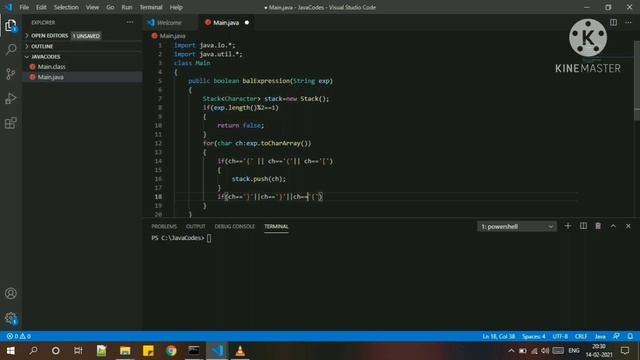This screenshot has height=360, width=640.
Task: Click into the terminal prompt input
Action: 209,238
